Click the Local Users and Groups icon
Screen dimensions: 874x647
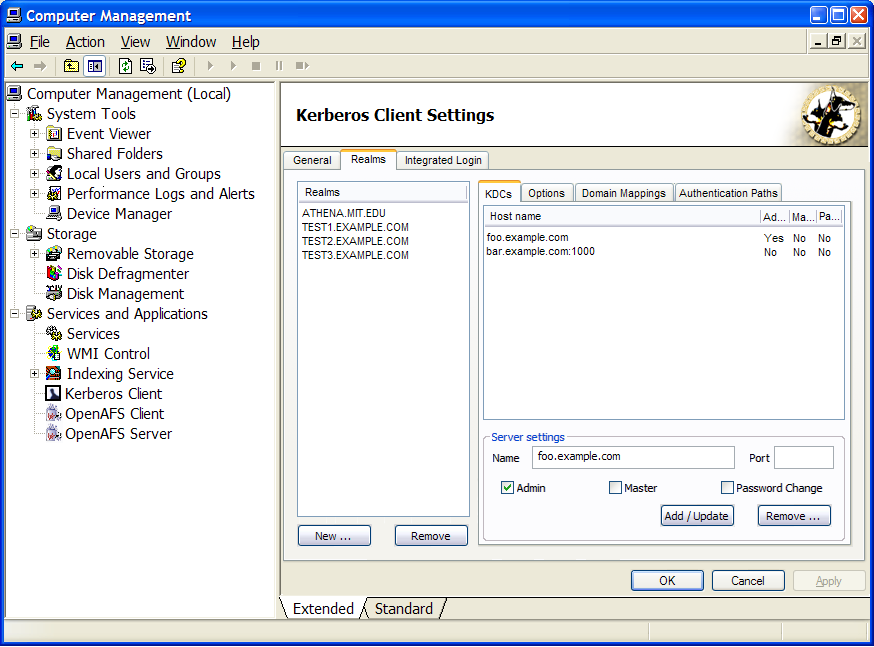click(54, 174)
